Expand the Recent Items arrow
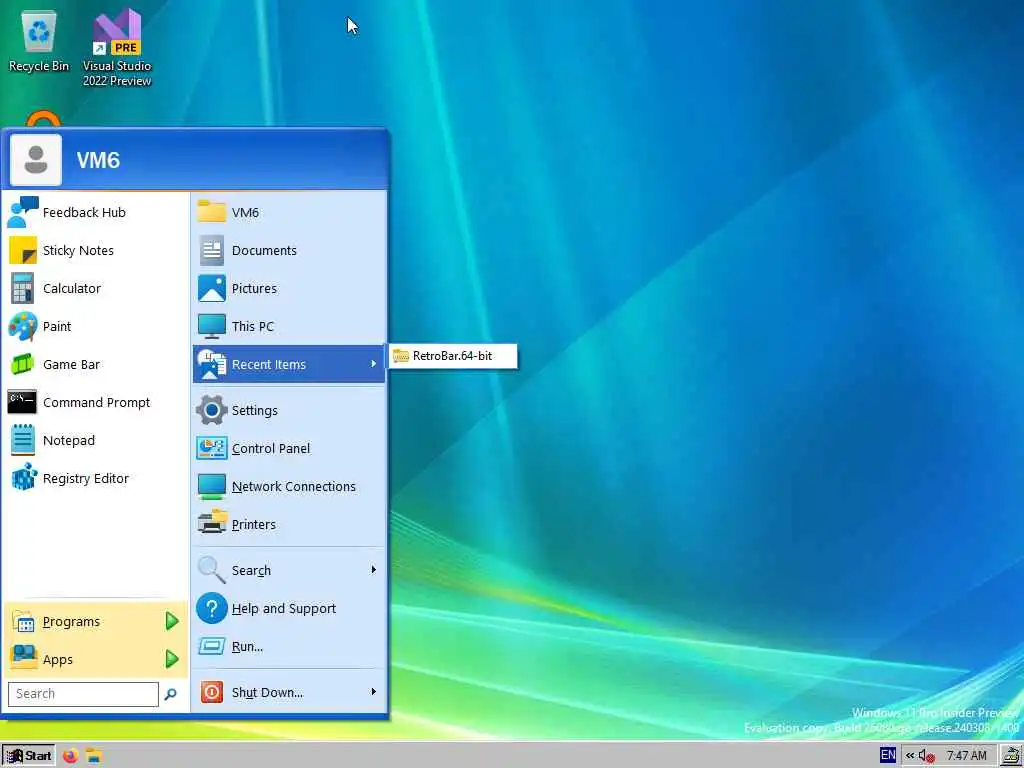Image resolution: width=1024 pixels, height=768 pixels. (374, 364)
